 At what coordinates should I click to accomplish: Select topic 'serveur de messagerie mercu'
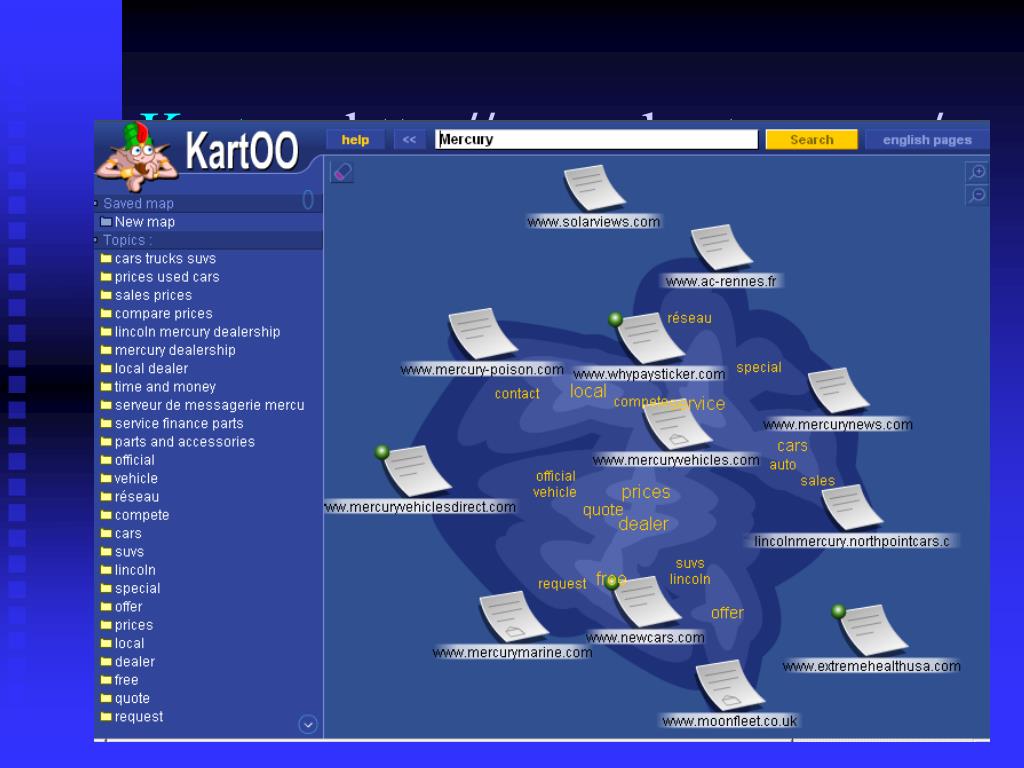[x=209, y=405]
